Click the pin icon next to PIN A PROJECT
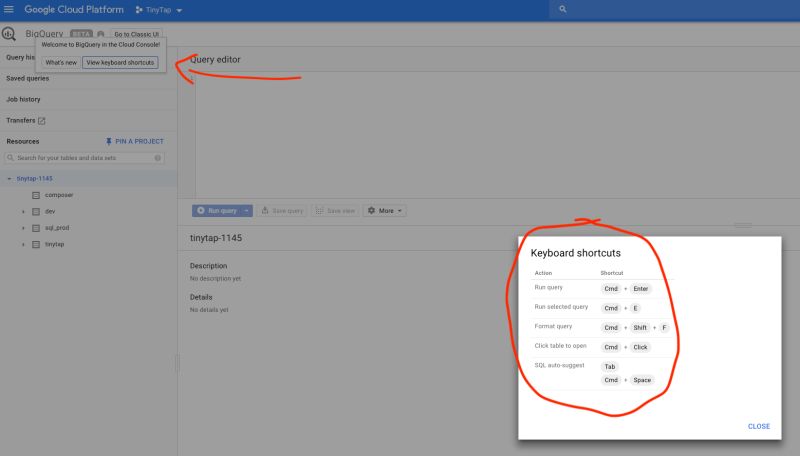The image size is (800, 456). click(109, 141)
